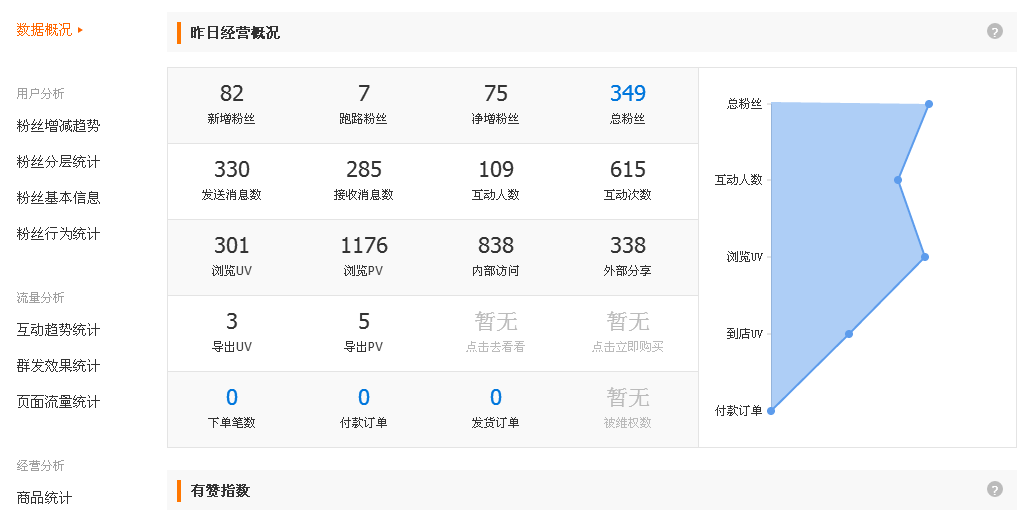Click the 到店UV data point on chart
This screenshot has width=1025, height=521.
849,334
